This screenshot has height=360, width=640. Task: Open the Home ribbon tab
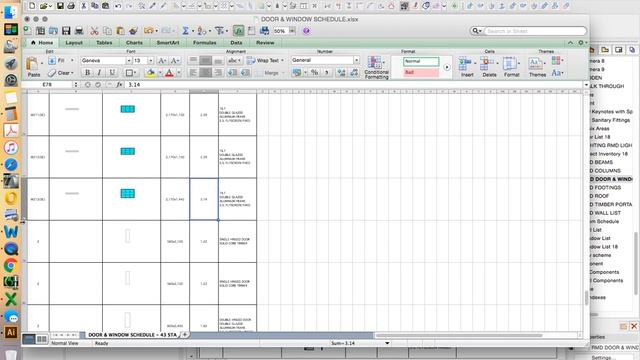pos(42,42)
